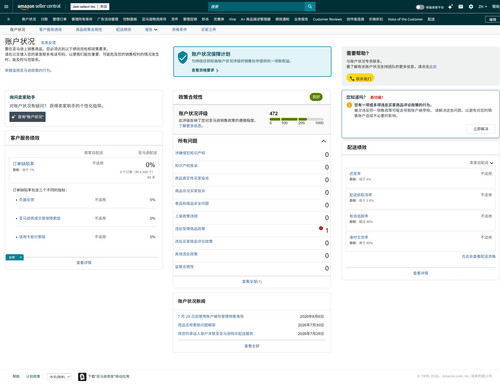Open the hamburger main menu icon
500x392 pixels.
click(6, 6)
